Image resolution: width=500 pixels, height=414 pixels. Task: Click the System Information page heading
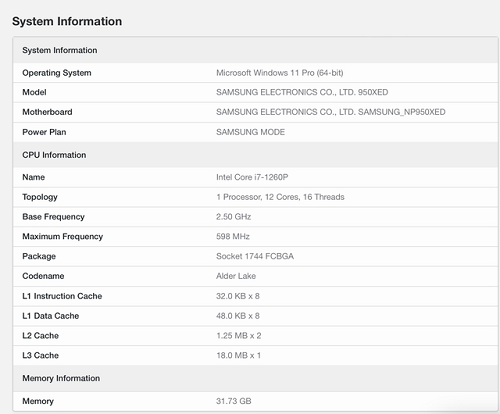[67, 21]
